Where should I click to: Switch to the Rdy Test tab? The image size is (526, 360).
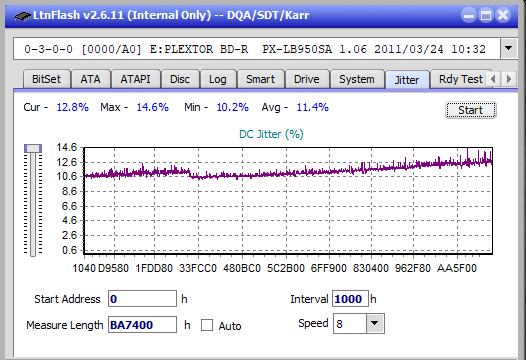tap(460, 79)
